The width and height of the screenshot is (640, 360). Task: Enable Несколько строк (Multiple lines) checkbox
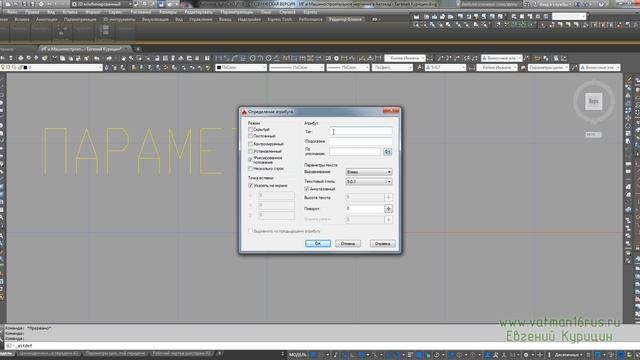pos(251,169)
